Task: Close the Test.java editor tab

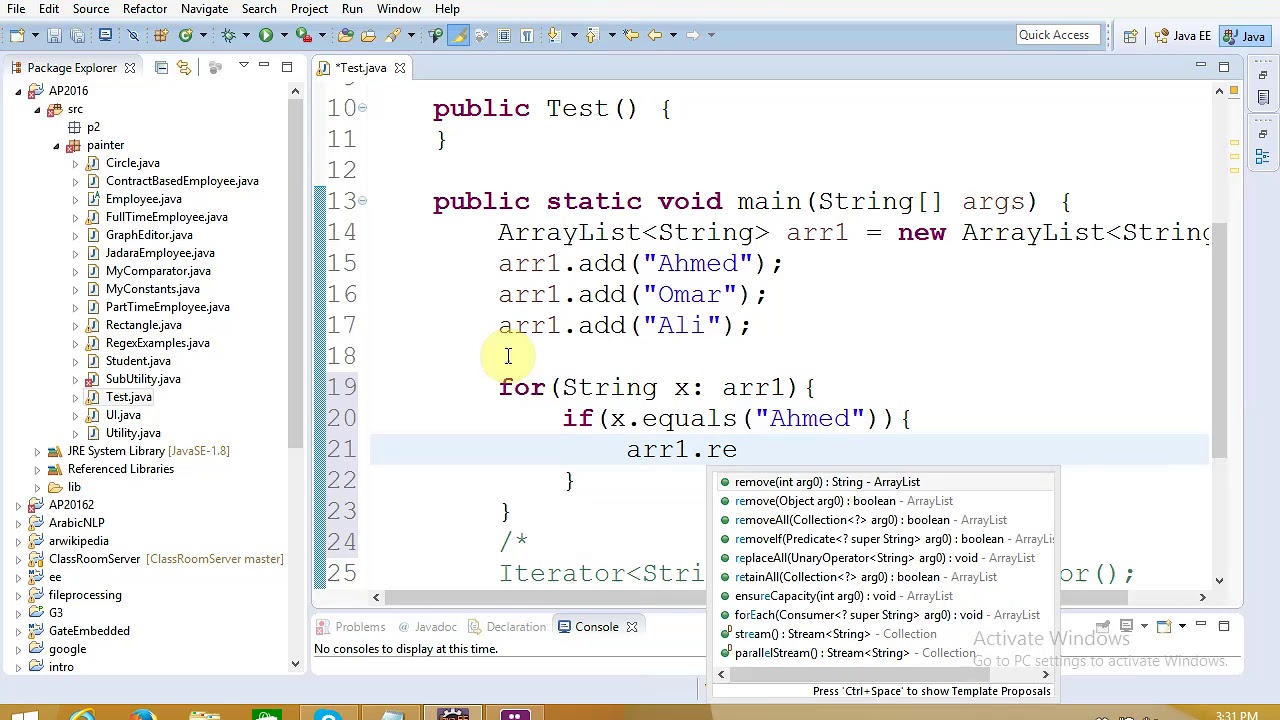Action: click(399, 68)
